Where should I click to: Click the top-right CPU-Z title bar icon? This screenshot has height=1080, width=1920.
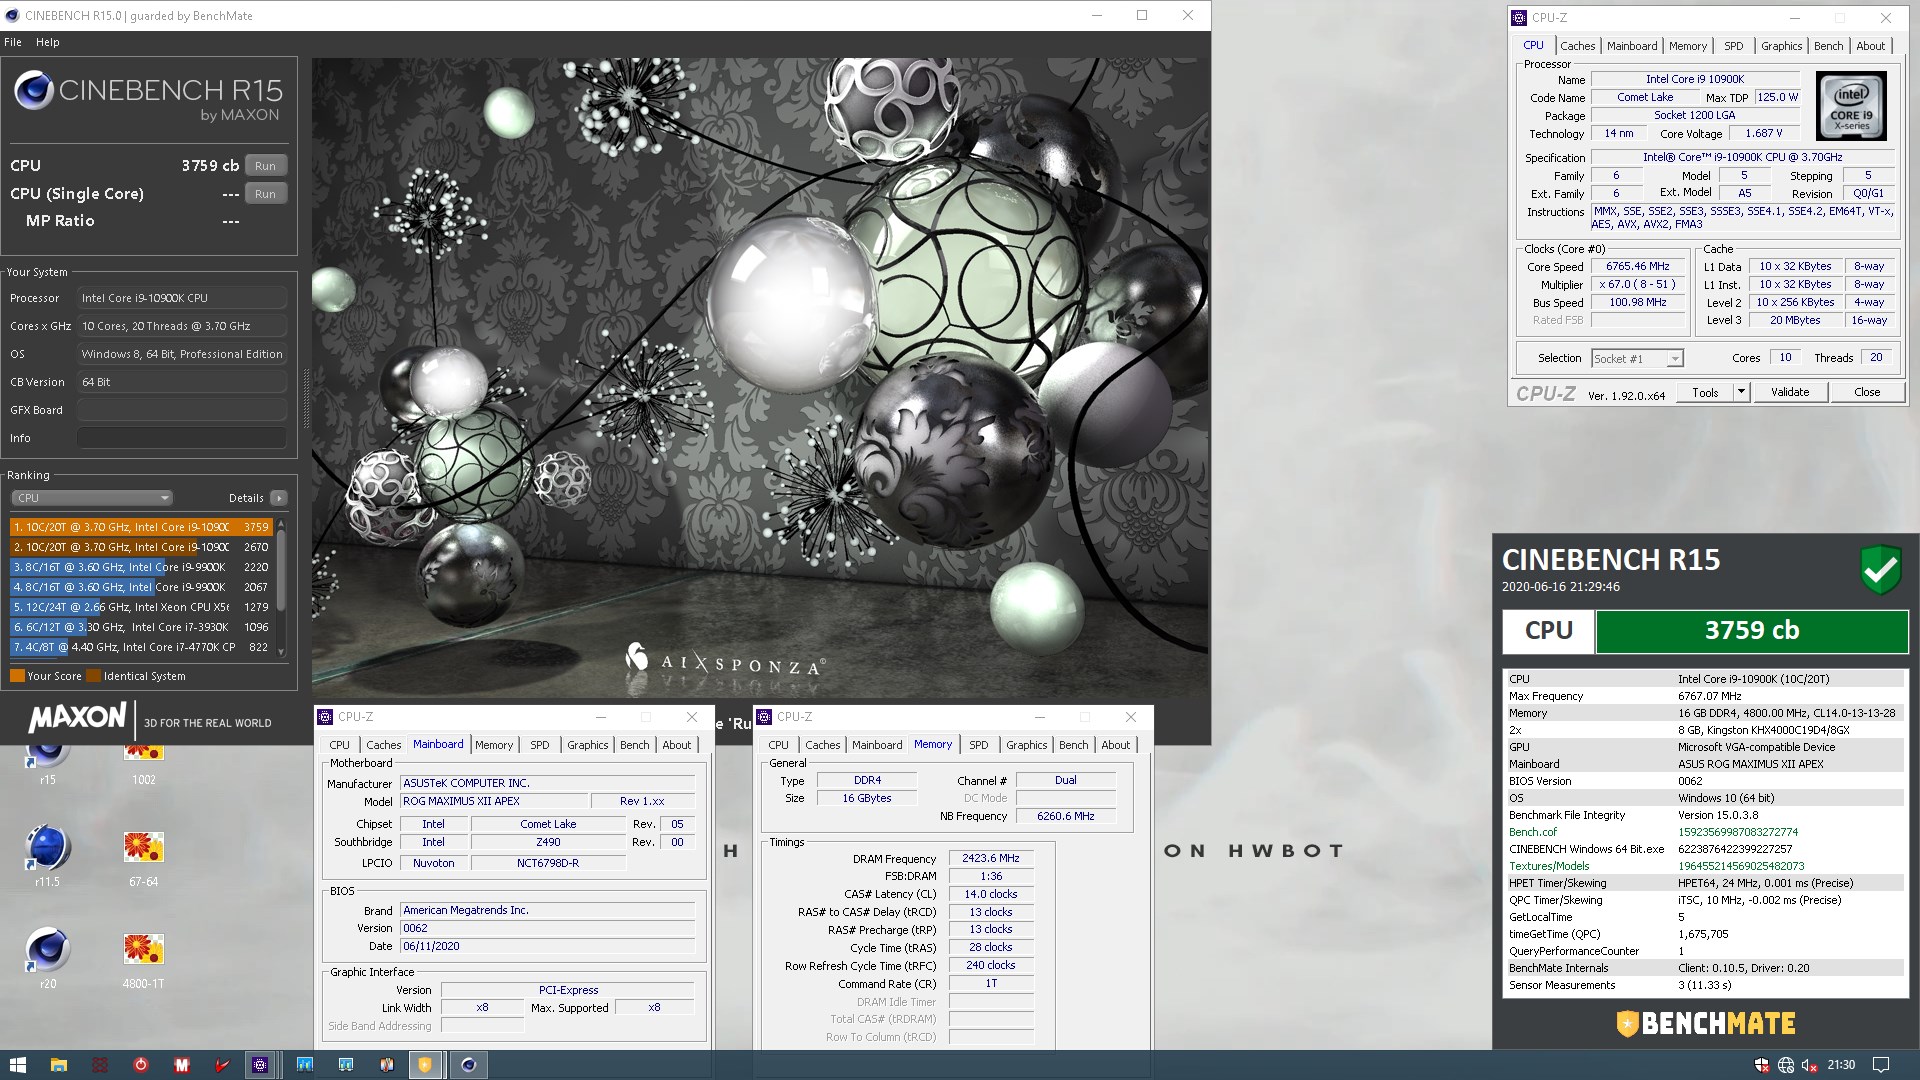[x=1519, y=17]
